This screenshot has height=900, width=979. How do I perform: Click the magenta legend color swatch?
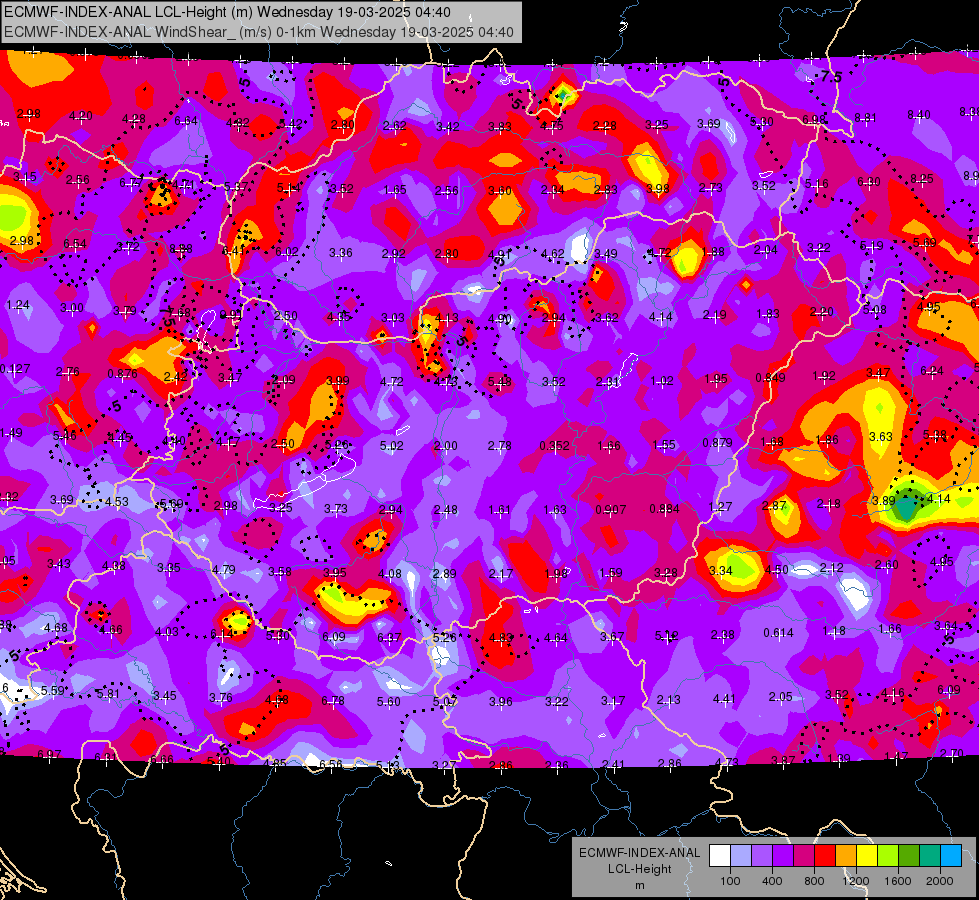804,856
